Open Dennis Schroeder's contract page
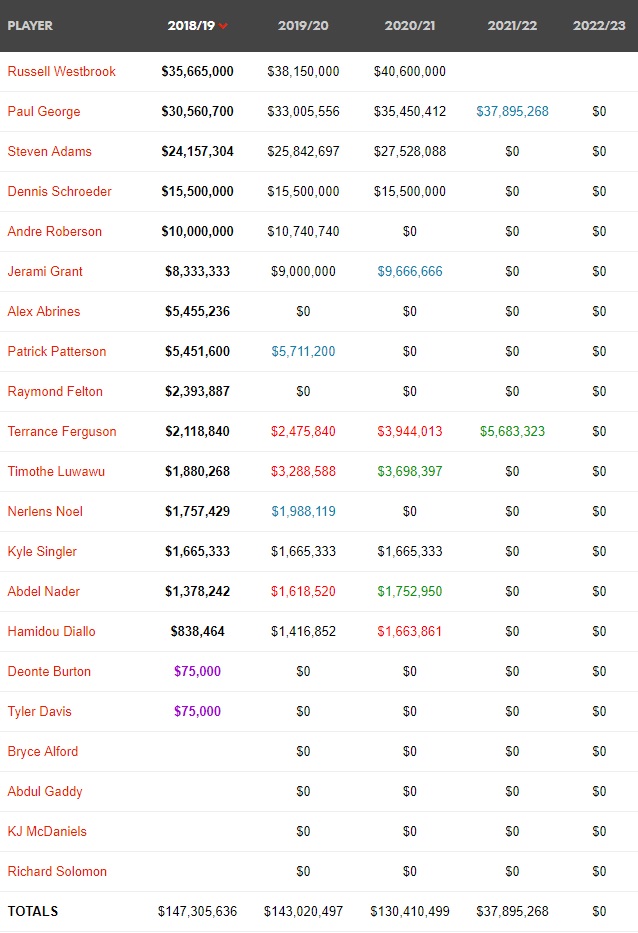 pos(59,192)
